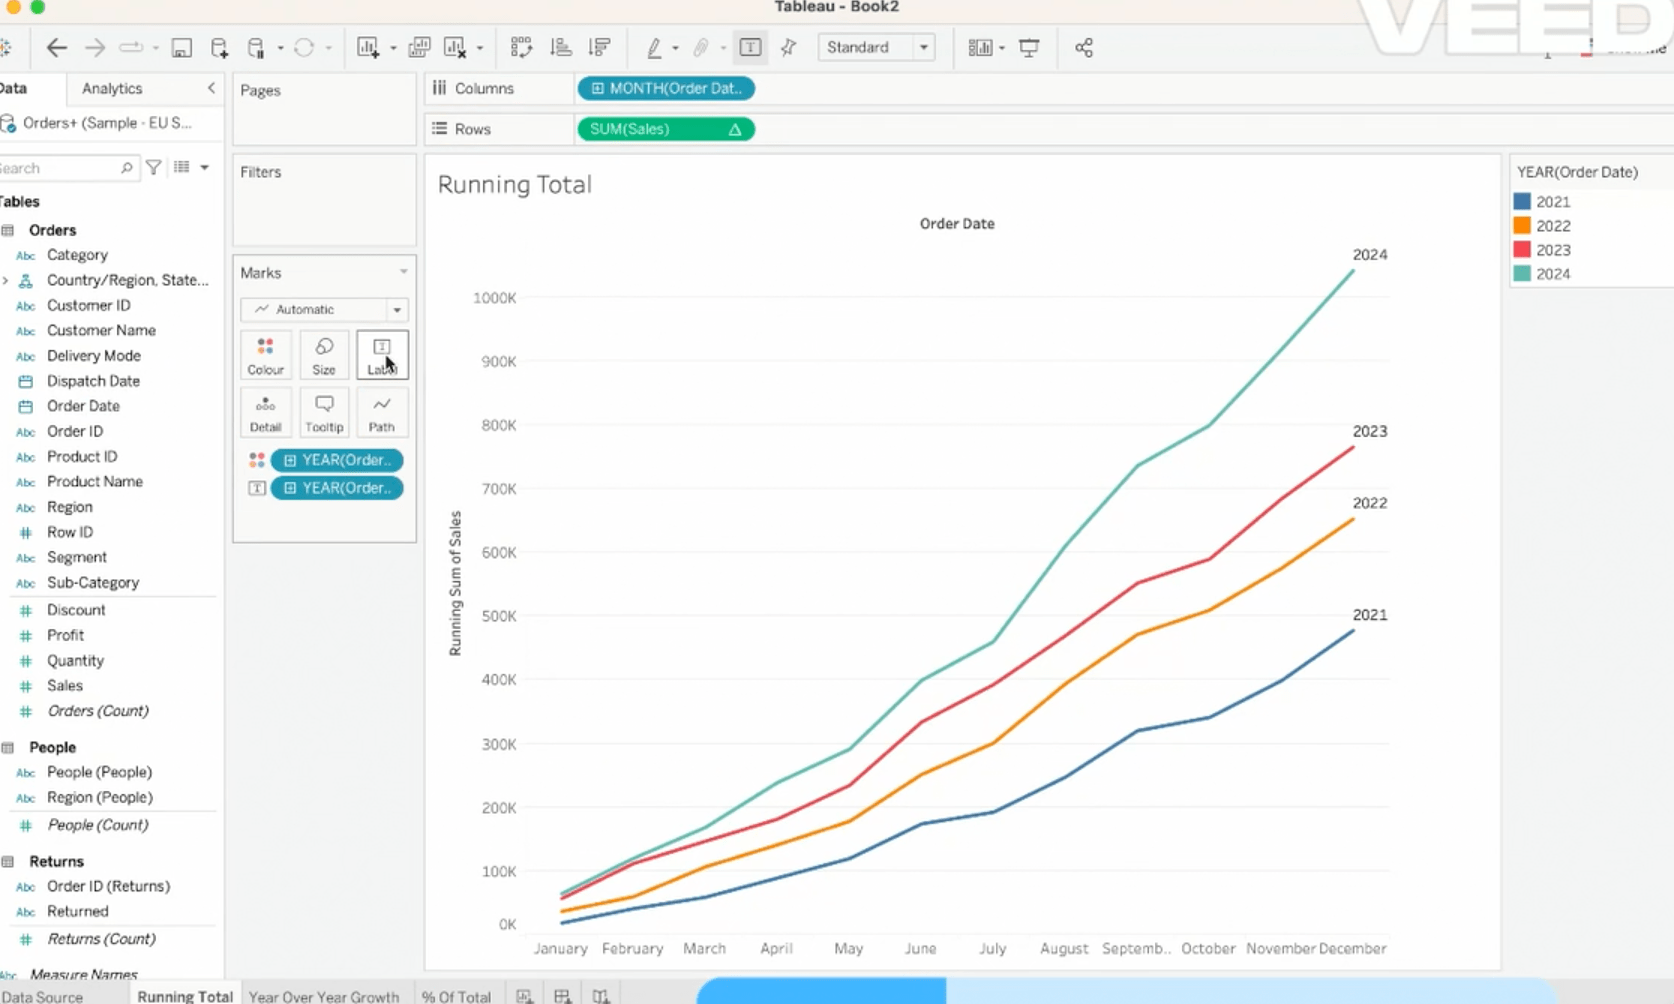Switch to the Analytics tab
Image resolution: width=1674 pixels, height=1004 pixels.
(x=112, y=88)
